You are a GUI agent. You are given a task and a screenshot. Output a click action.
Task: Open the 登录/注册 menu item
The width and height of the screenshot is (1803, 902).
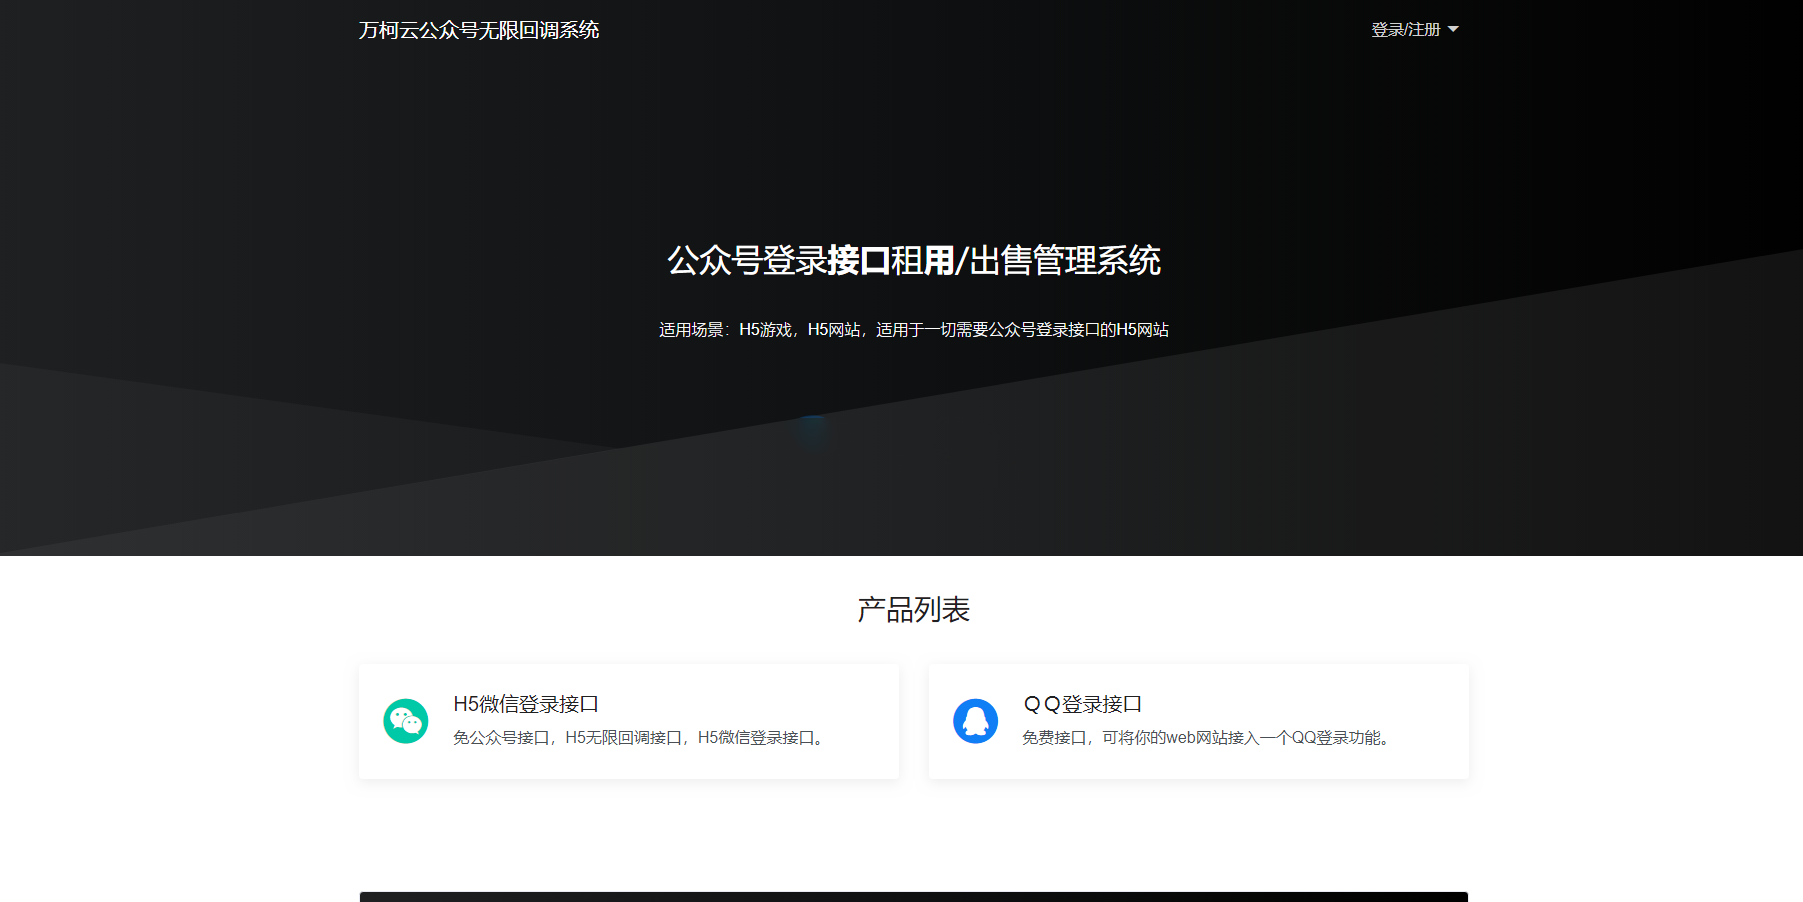tap(1406, 29)
